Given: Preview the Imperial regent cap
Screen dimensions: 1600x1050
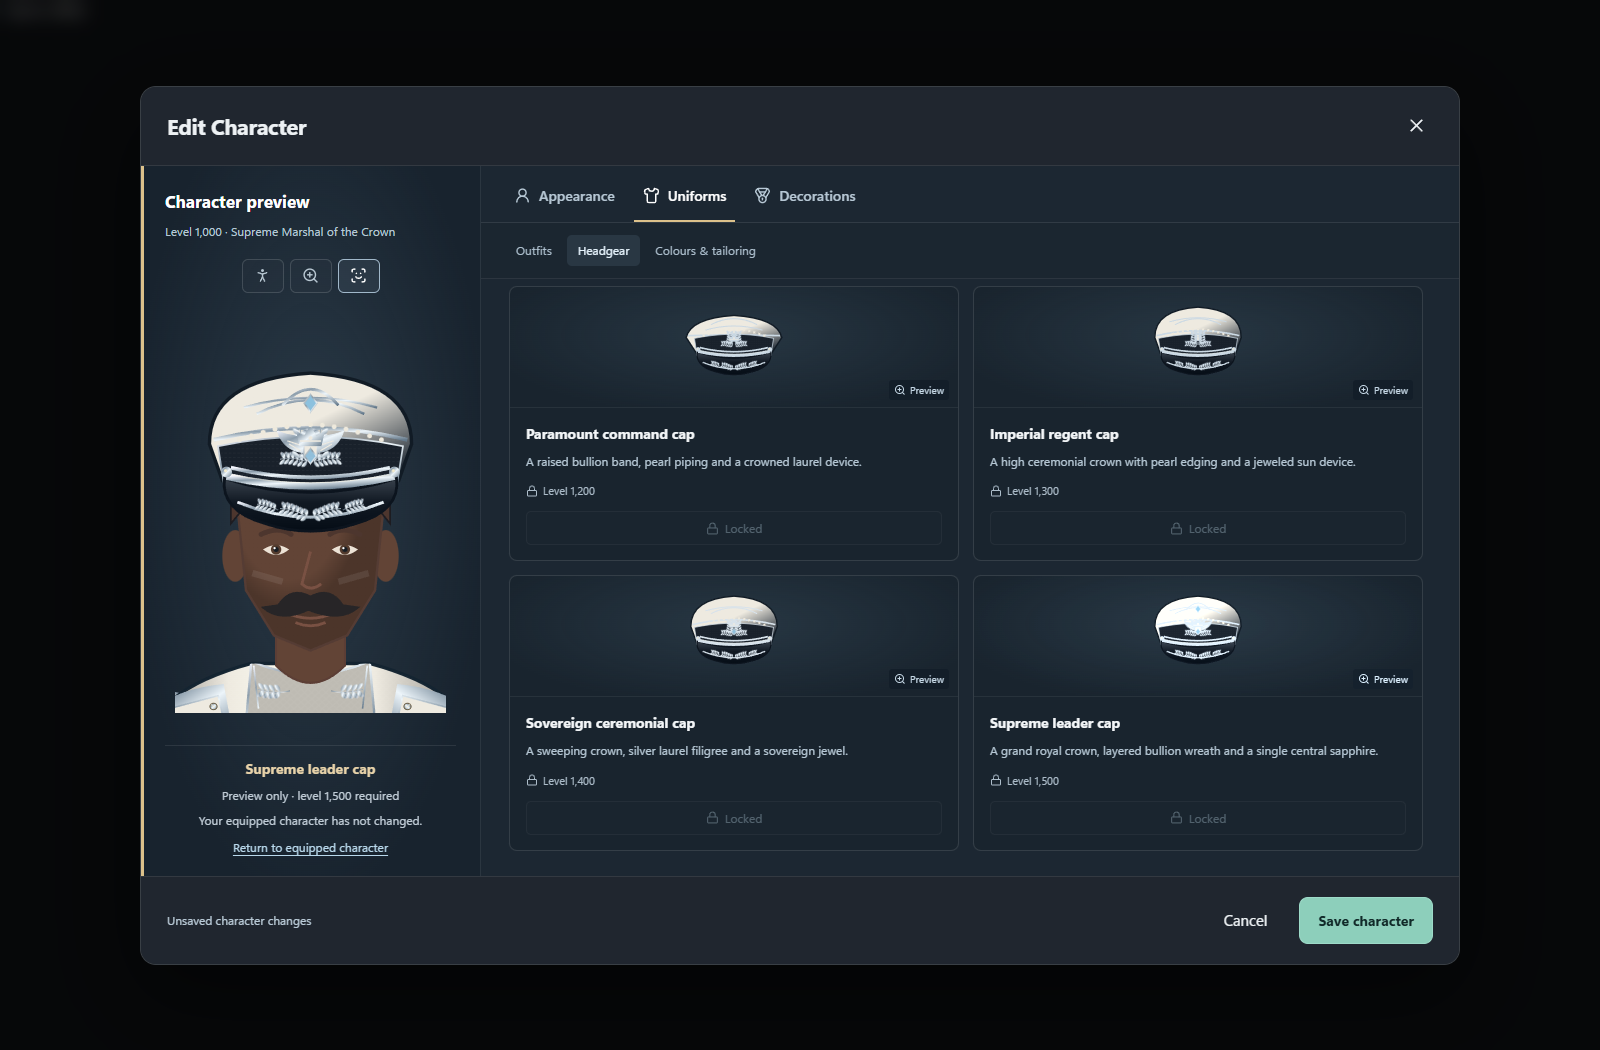Looking at the screenshot, I should (x=1383, y=390).
